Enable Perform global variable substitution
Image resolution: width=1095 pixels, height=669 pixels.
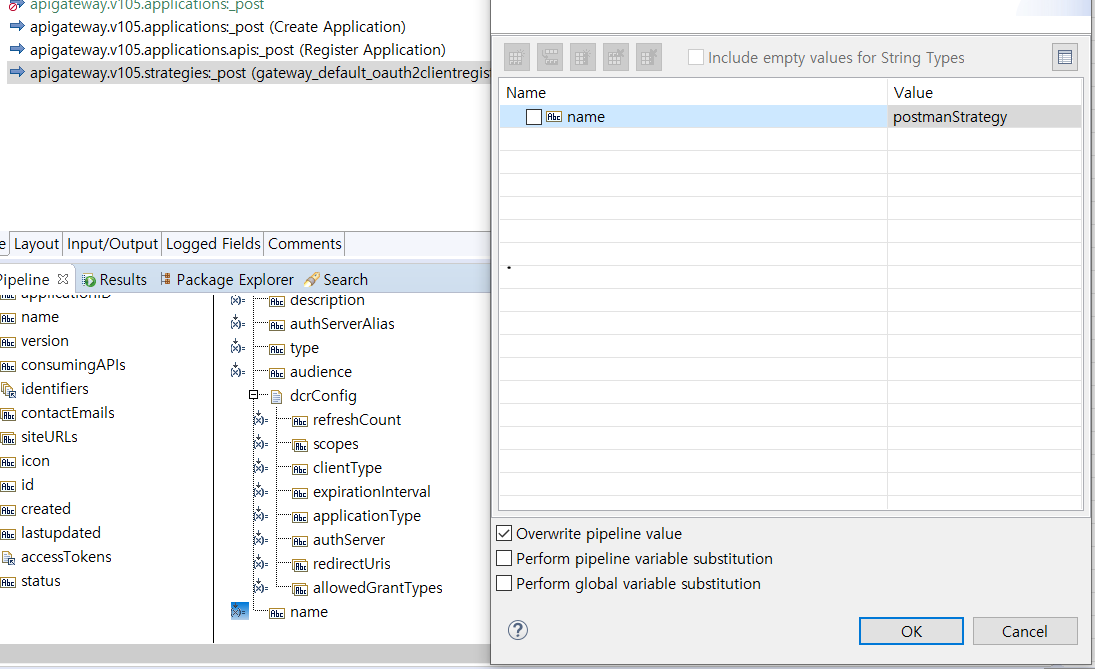504,584
